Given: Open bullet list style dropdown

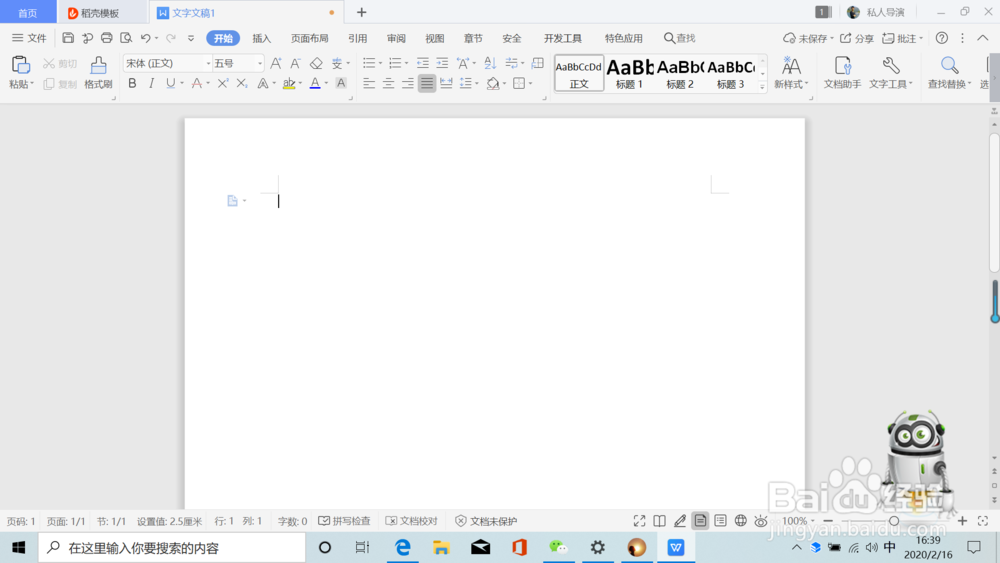Looking at the screenshot, I should [x=380, y=63].
